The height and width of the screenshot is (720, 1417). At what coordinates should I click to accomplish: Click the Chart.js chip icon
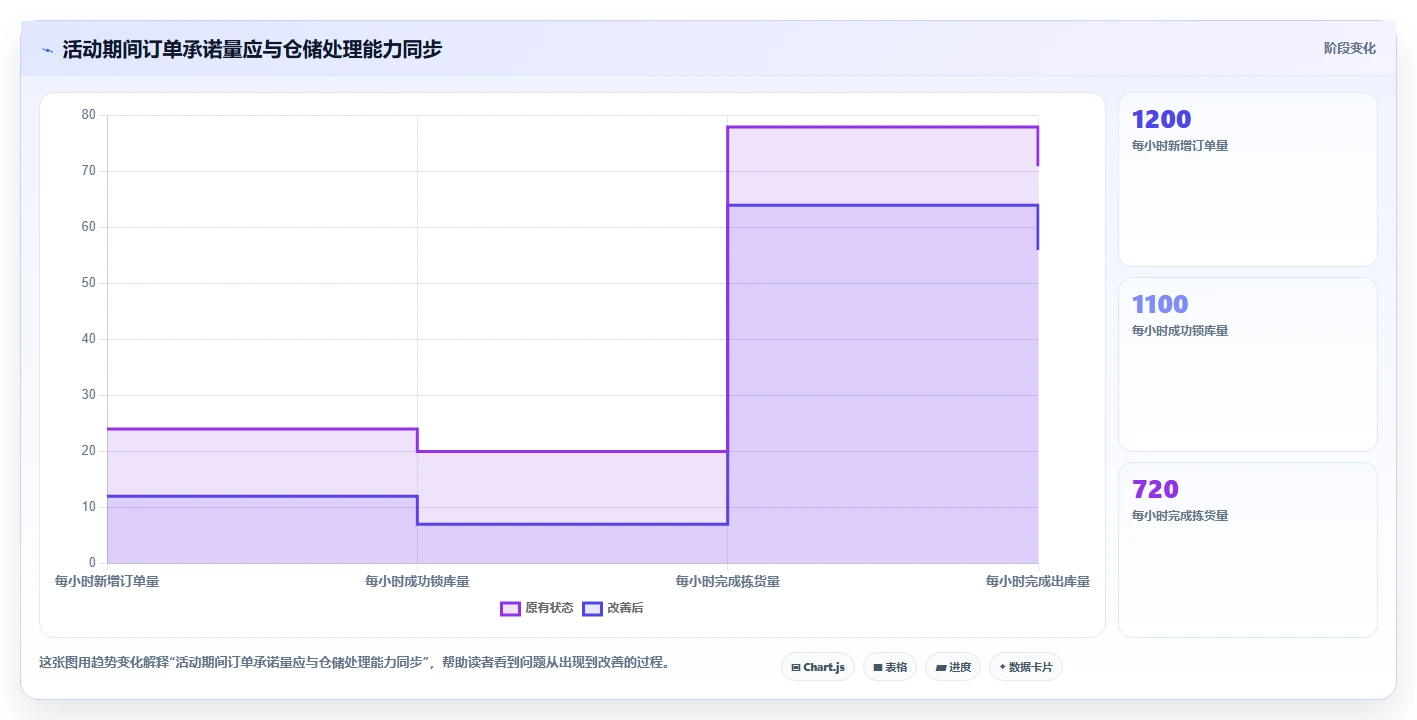(x=796, y=667)
